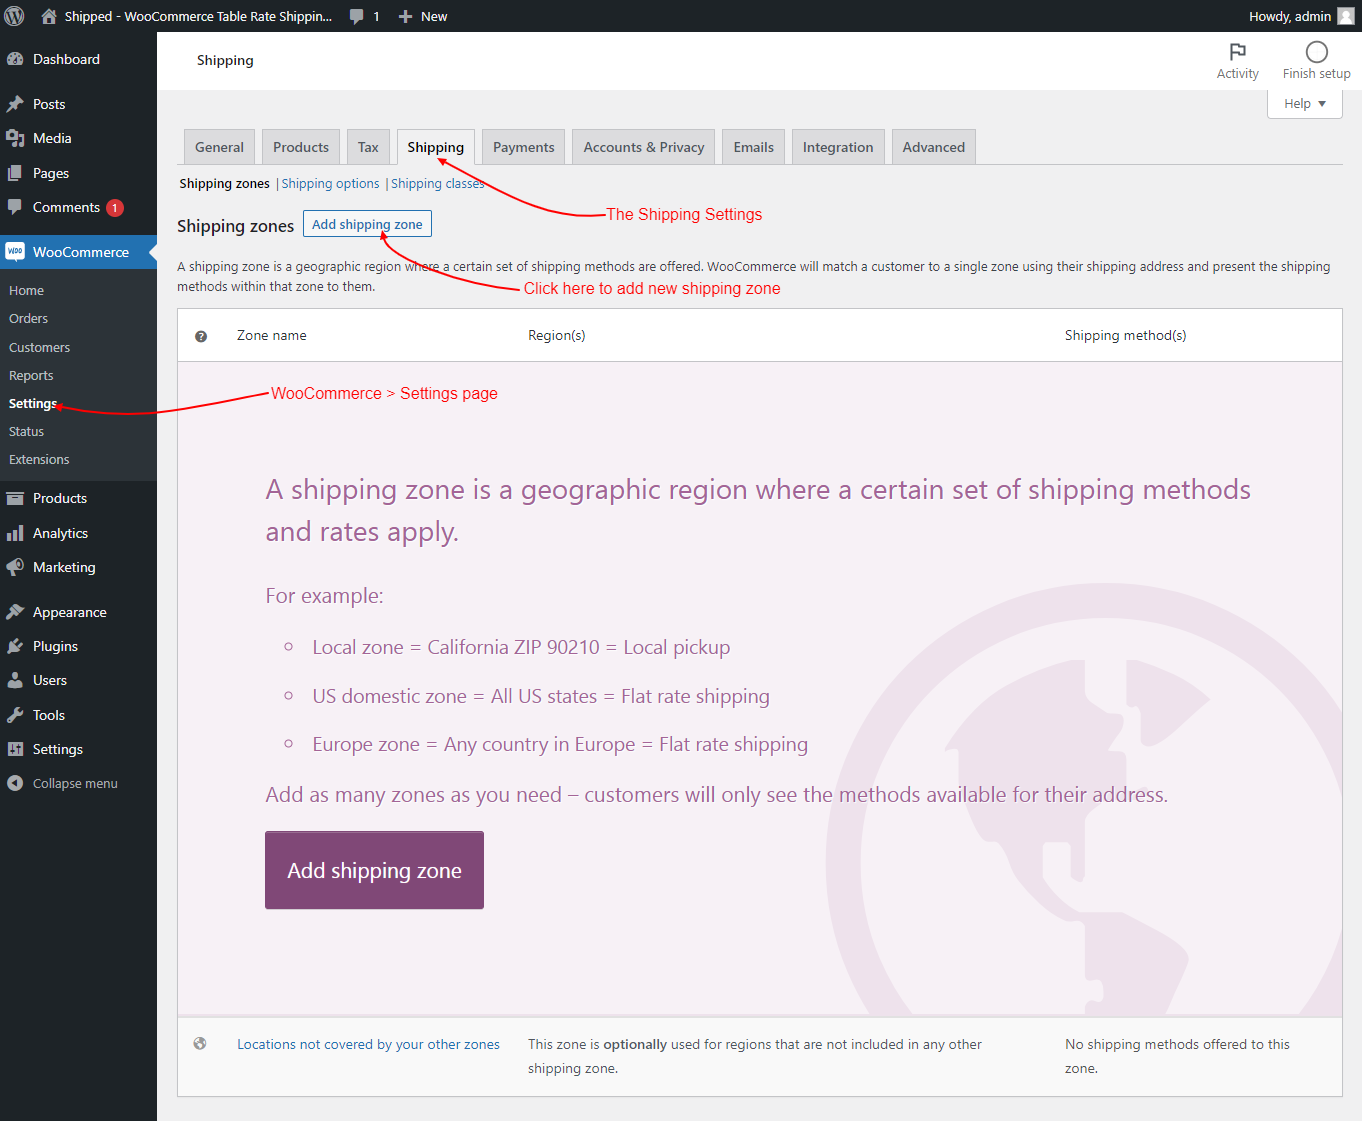
Task: Select the Shipping tab
Action: (x=436, y=147)
